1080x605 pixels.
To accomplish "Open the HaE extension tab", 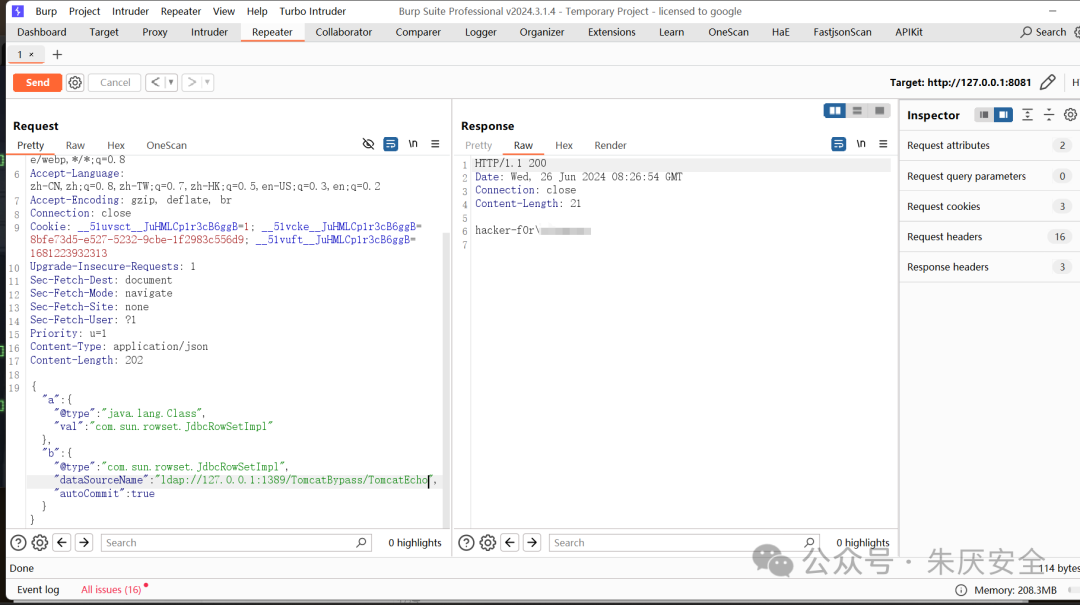I will point(780,32).
